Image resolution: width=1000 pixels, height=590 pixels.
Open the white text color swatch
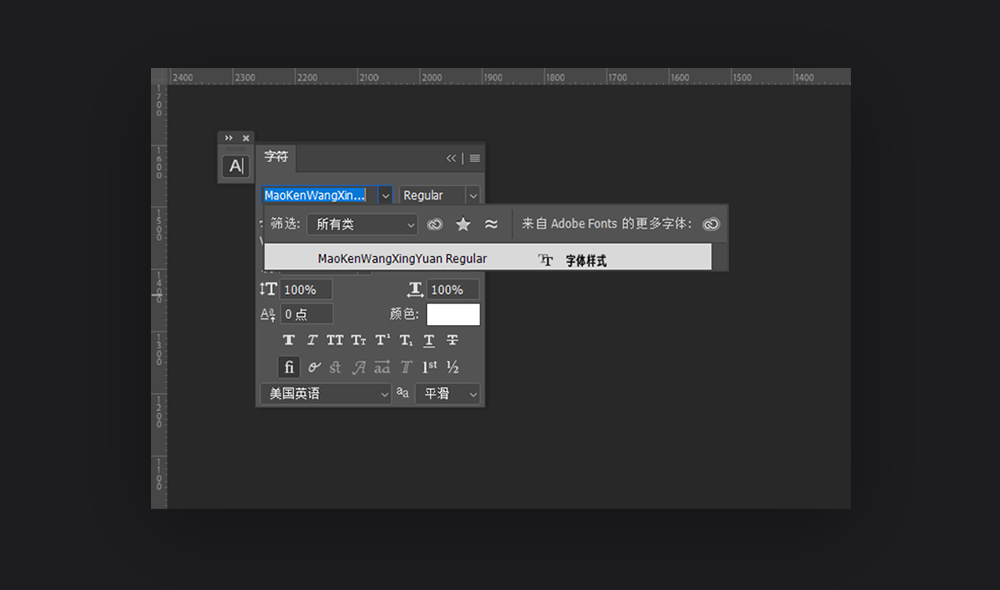(453, 315)
